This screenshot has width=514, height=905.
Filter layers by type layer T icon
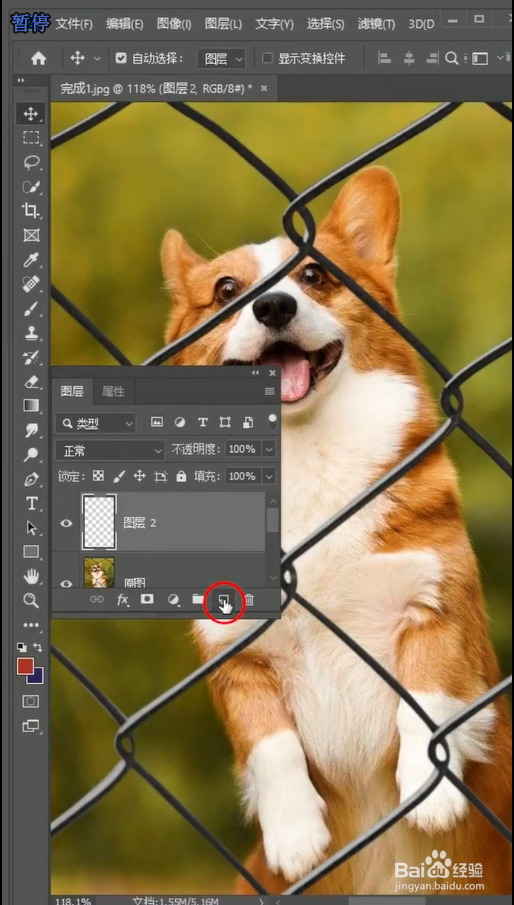202,422
